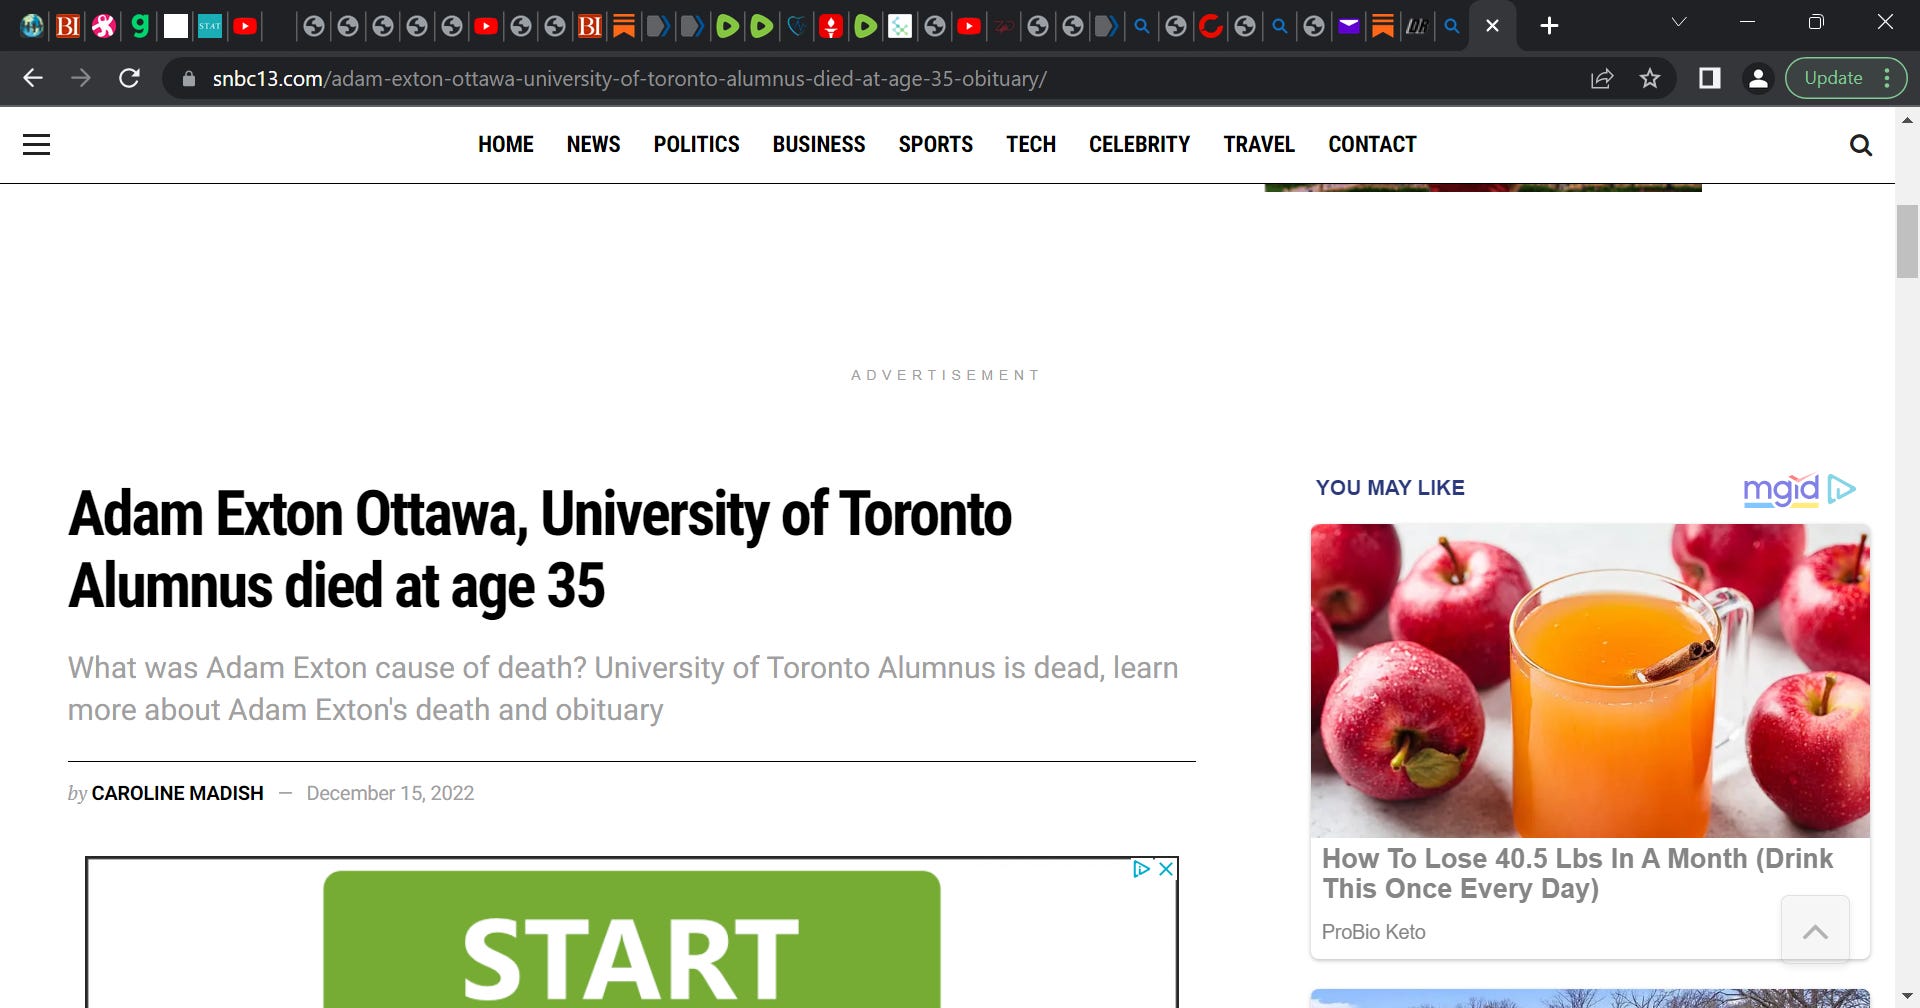Click the address bar URL
This screenshot has width=1920, height=1008.
[629, 78]
